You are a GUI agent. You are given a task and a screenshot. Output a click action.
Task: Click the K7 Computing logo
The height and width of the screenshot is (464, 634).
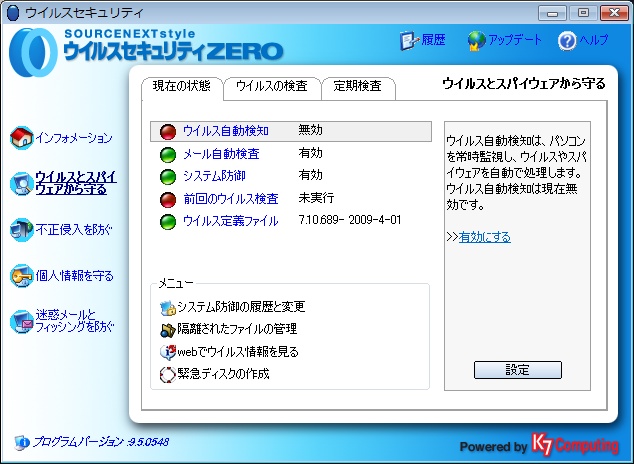575,445
